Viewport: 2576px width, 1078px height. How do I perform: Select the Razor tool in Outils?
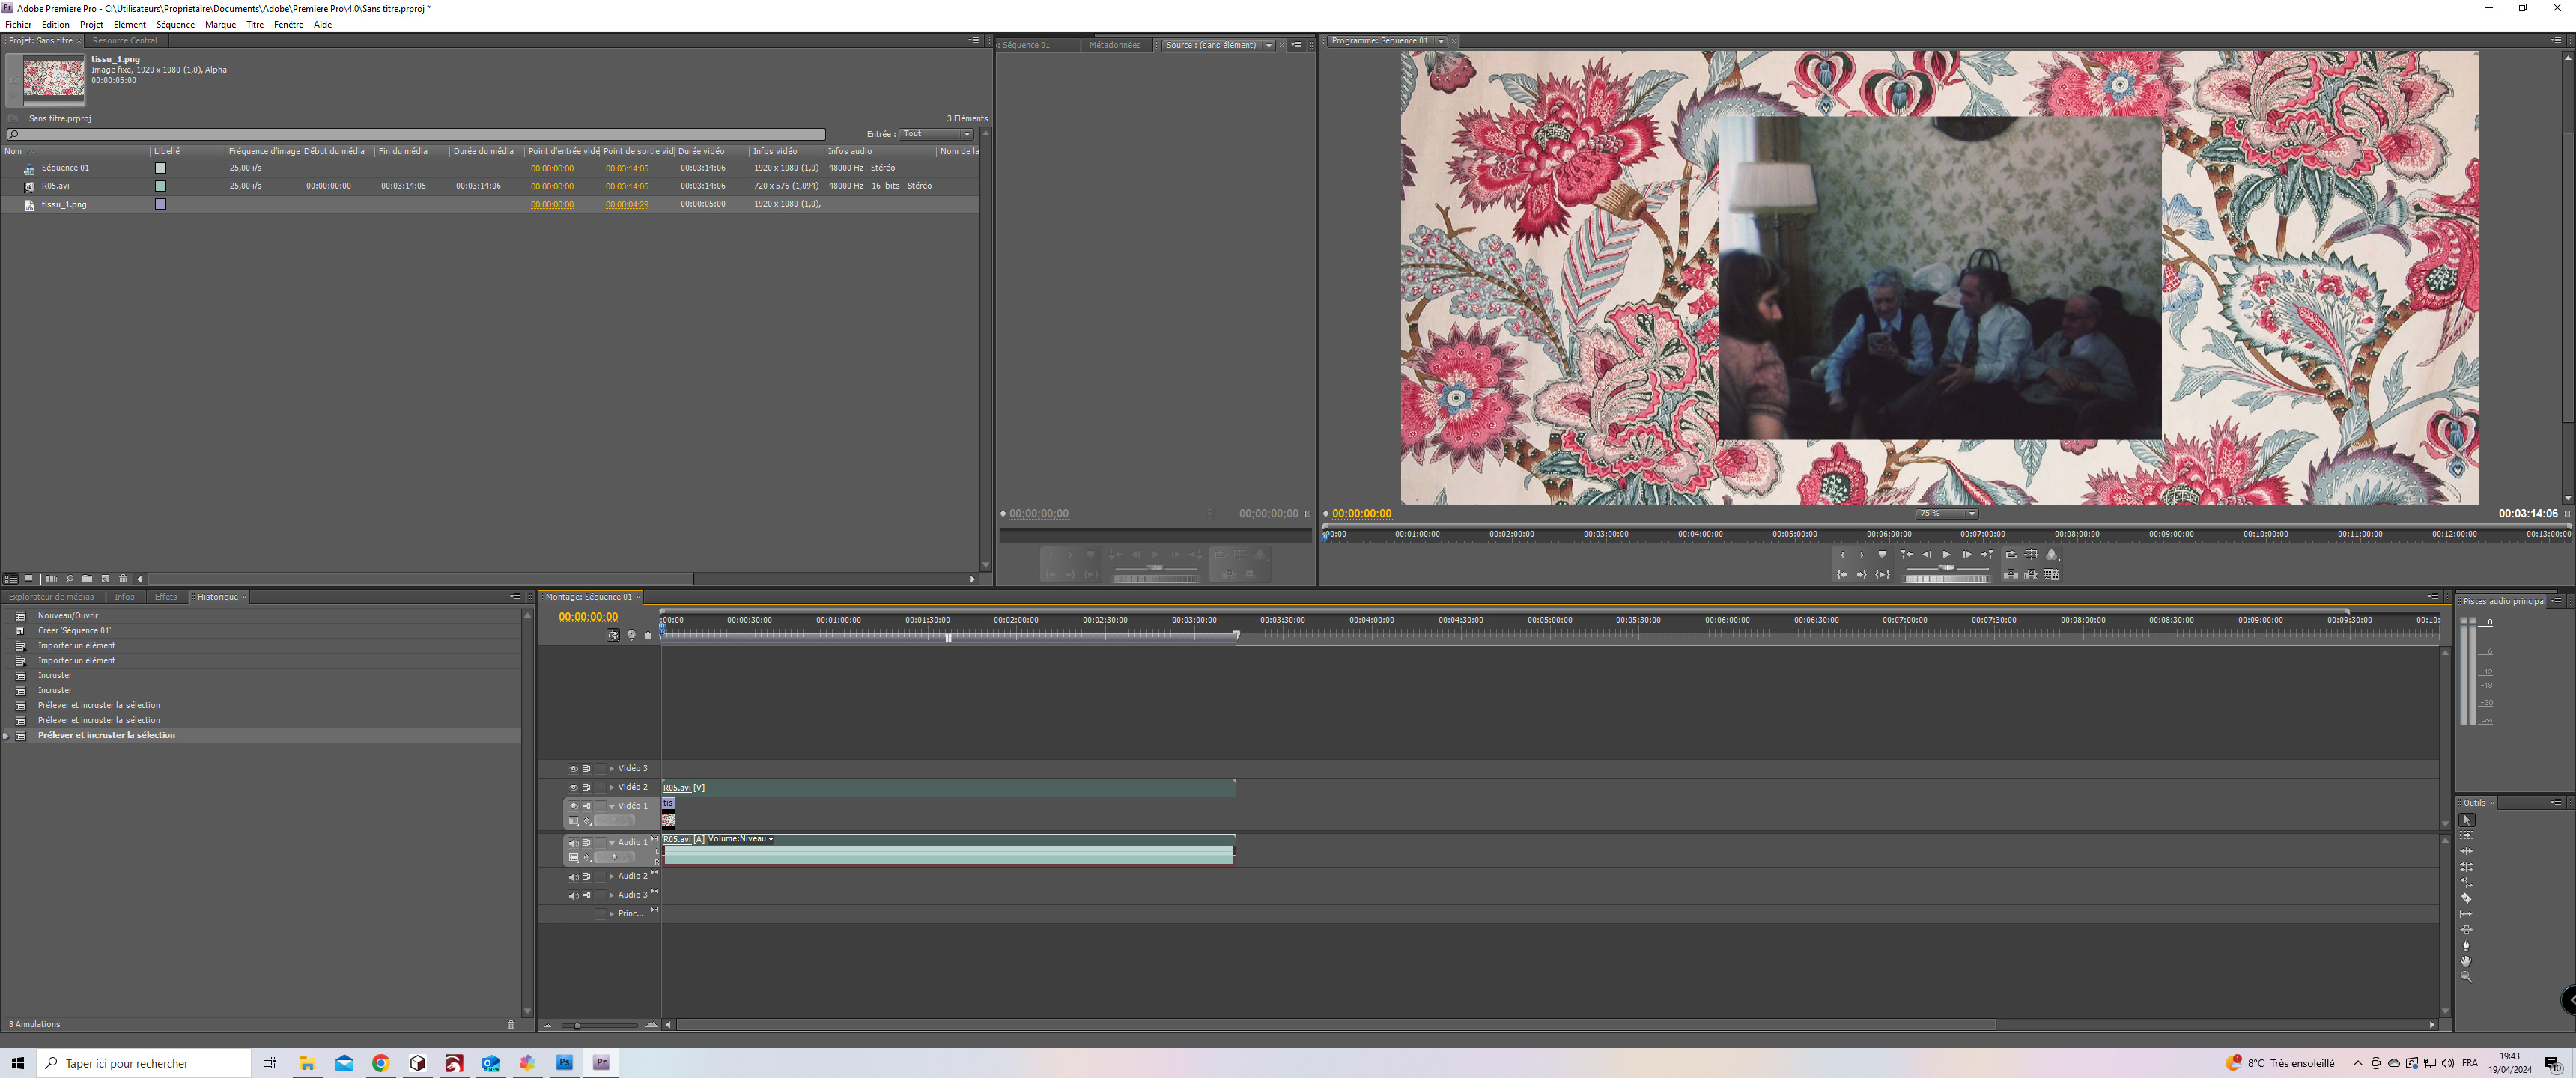tap(2466, 898)
